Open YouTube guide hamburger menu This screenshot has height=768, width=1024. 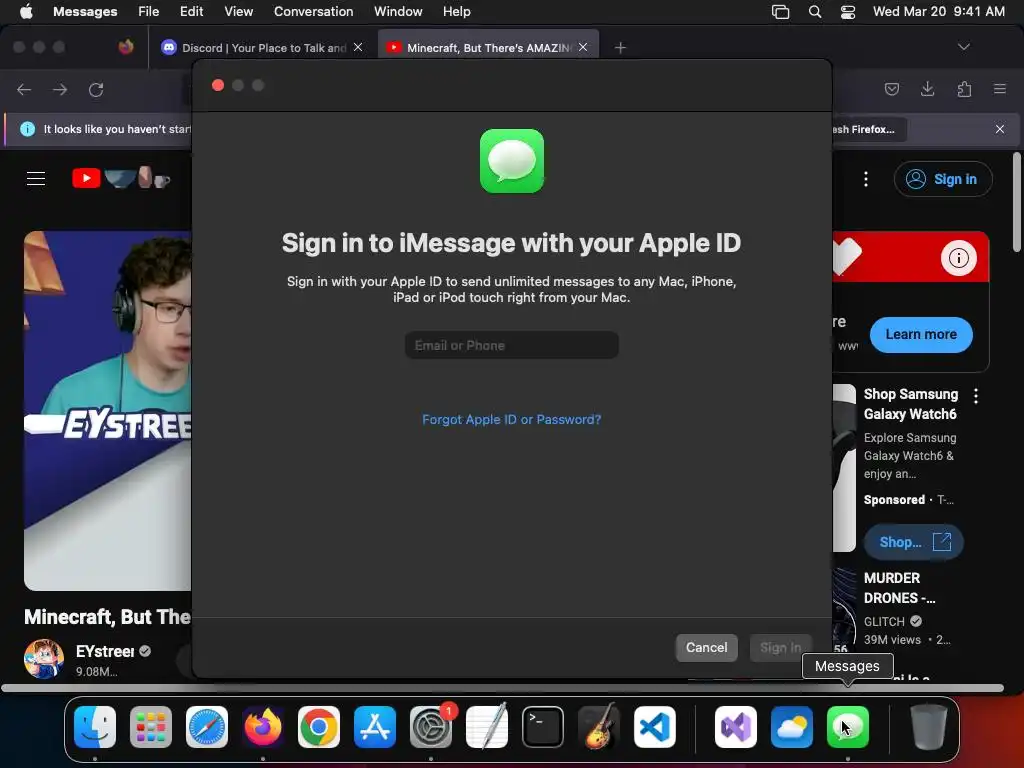(36, 178)
